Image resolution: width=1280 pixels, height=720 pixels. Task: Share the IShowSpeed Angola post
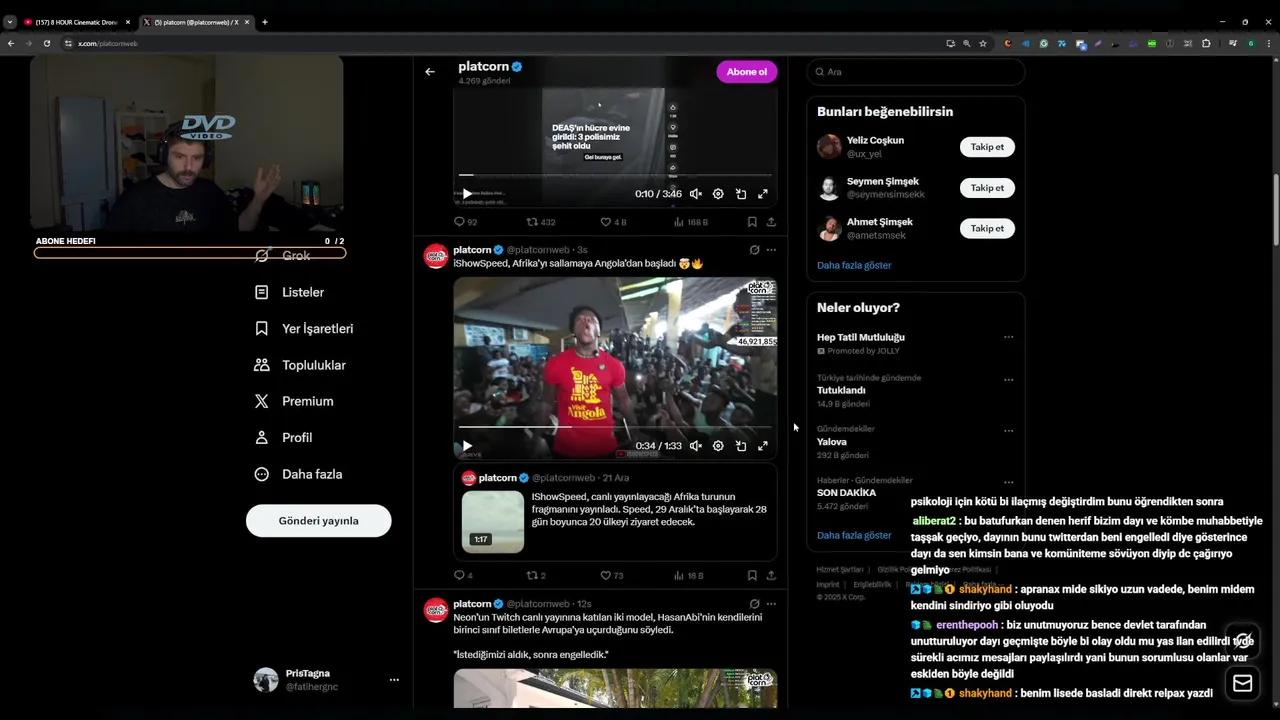tap(771, 575)
